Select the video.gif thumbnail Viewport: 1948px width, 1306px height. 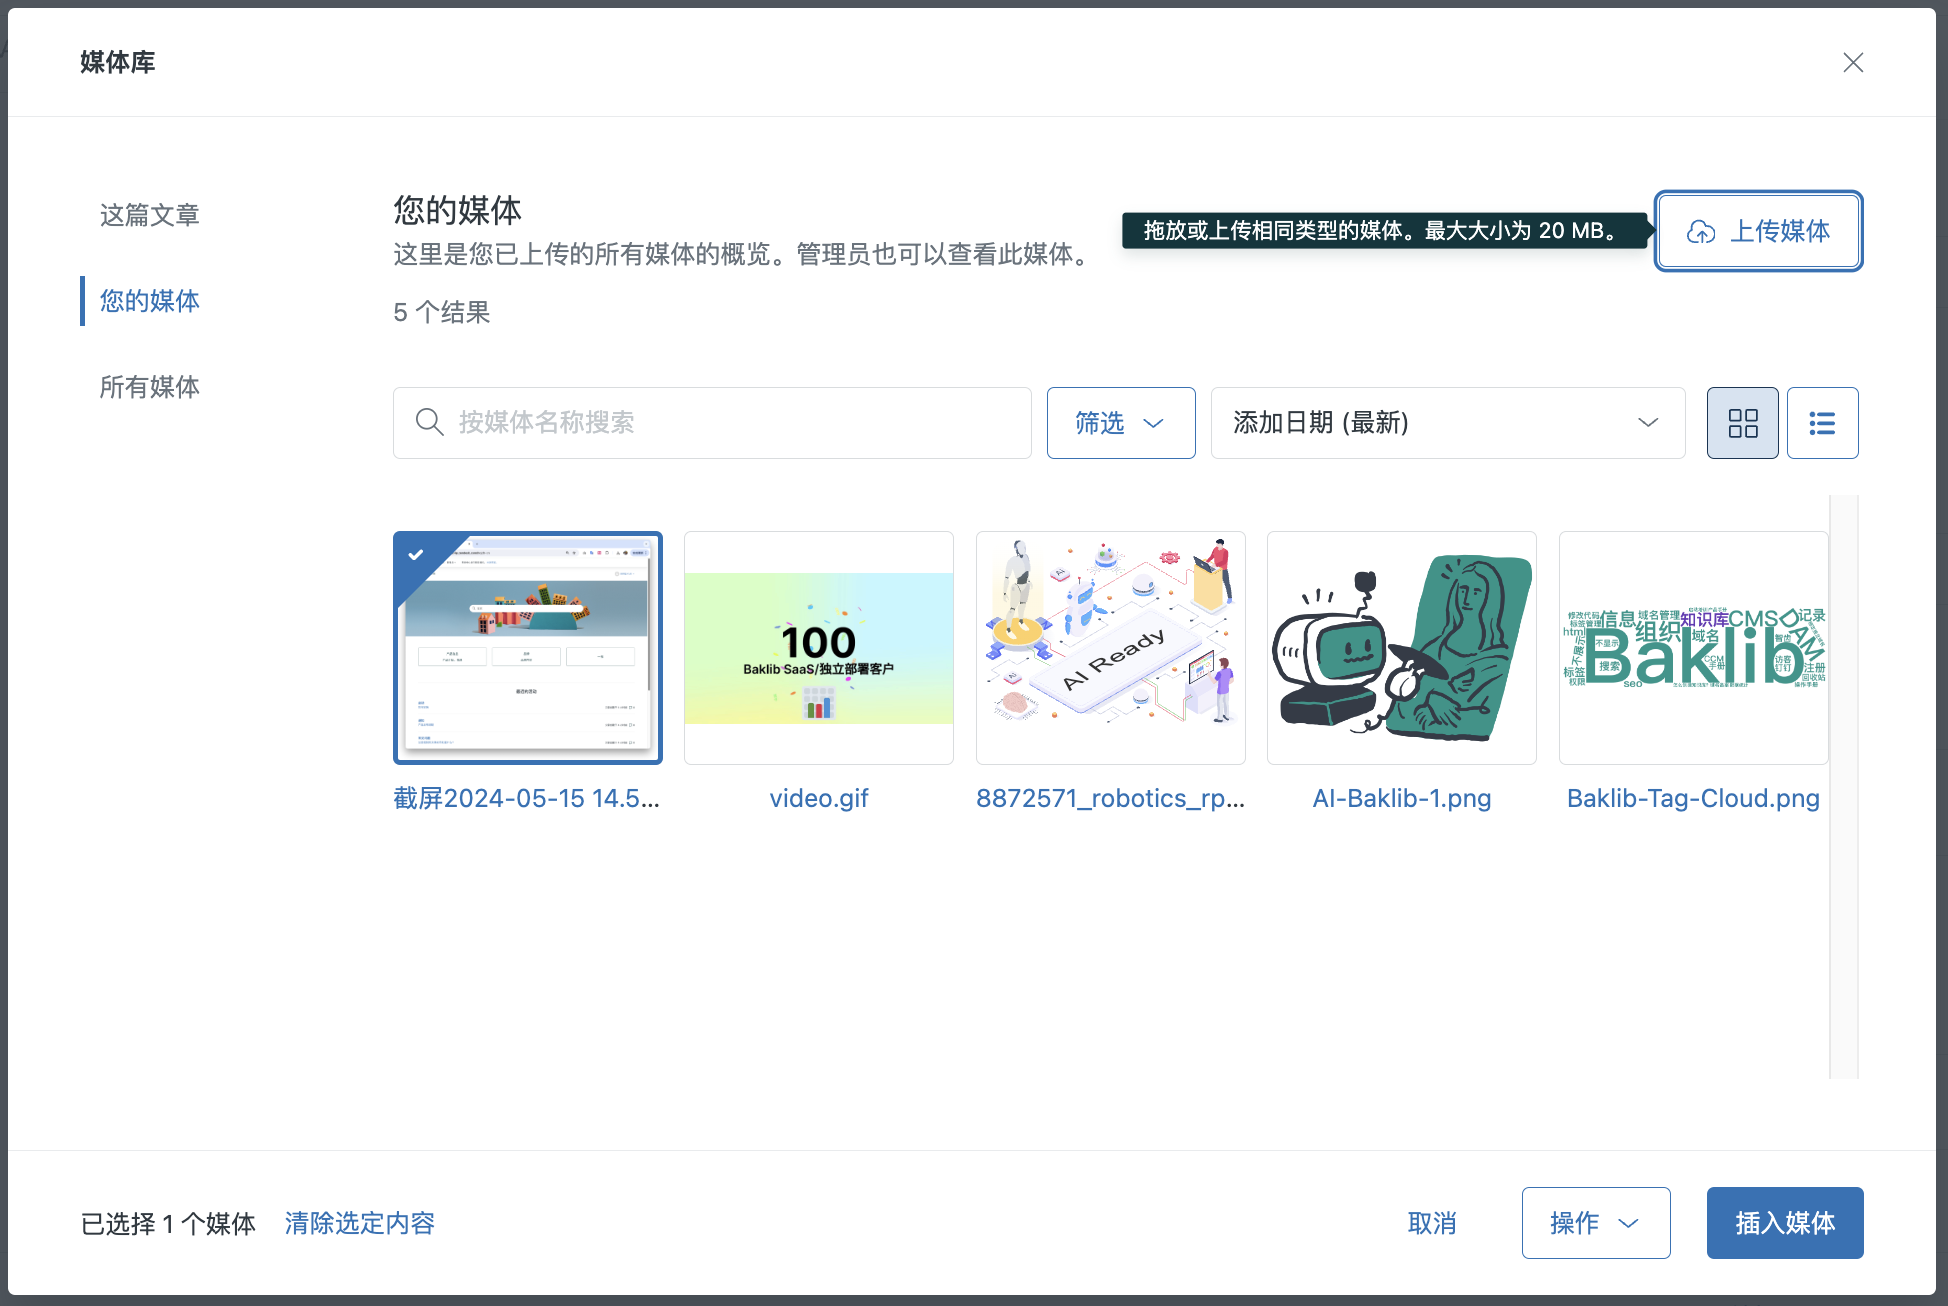[x=819, y=648]
